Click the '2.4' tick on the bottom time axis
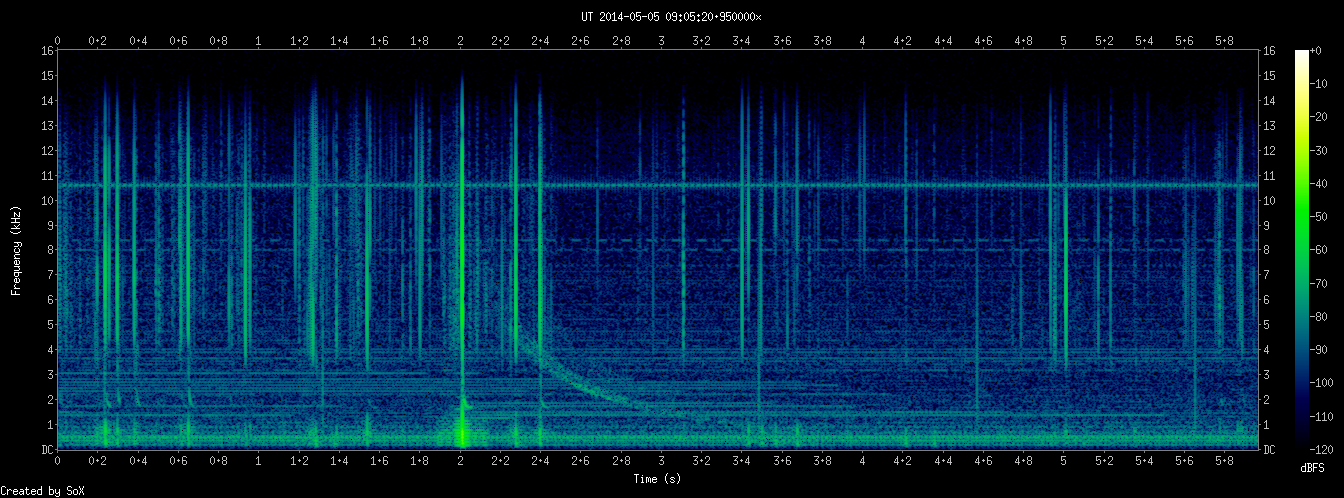The height and width of the screenshot is (498, 1344). (x=541, y=461)
